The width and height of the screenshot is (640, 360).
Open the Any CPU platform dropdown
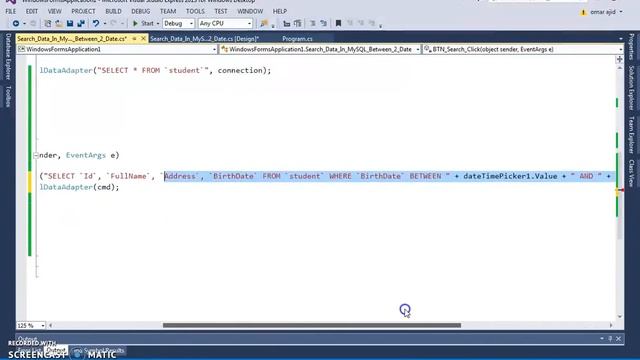pyautogui.click(x=225, y=24)
